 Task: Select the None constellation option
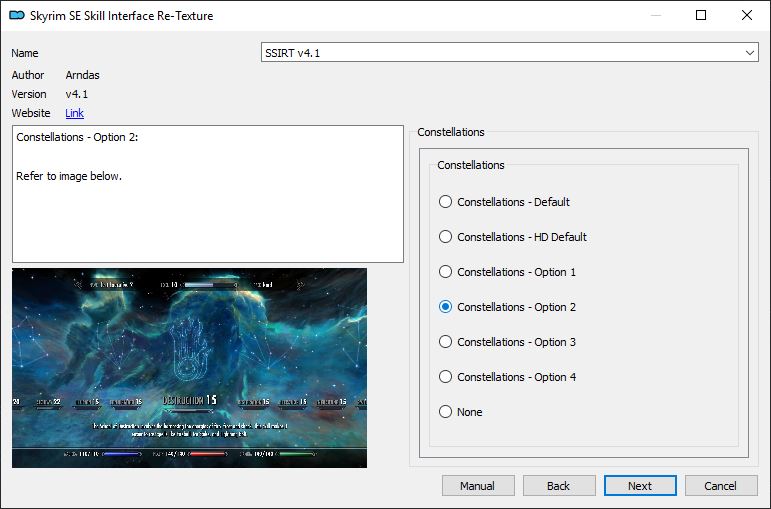tap(446, 412)
